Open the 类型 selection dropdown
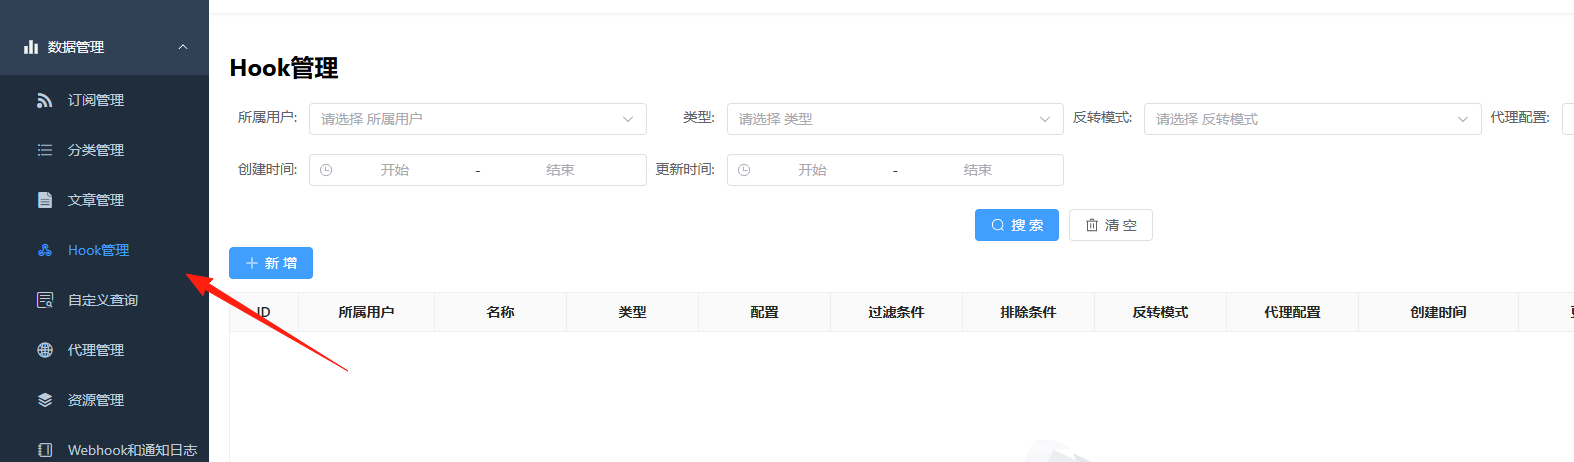This screenshot has width=1574, height=462. coord(895,119)
